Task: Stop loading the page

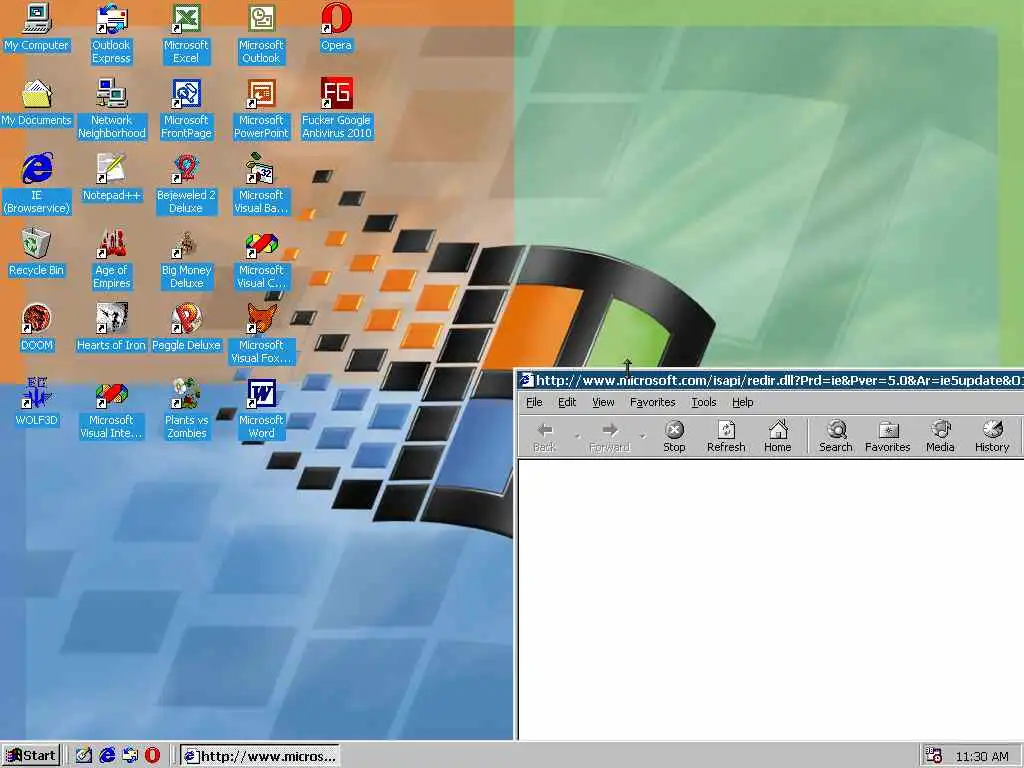Action: point(674,436)
